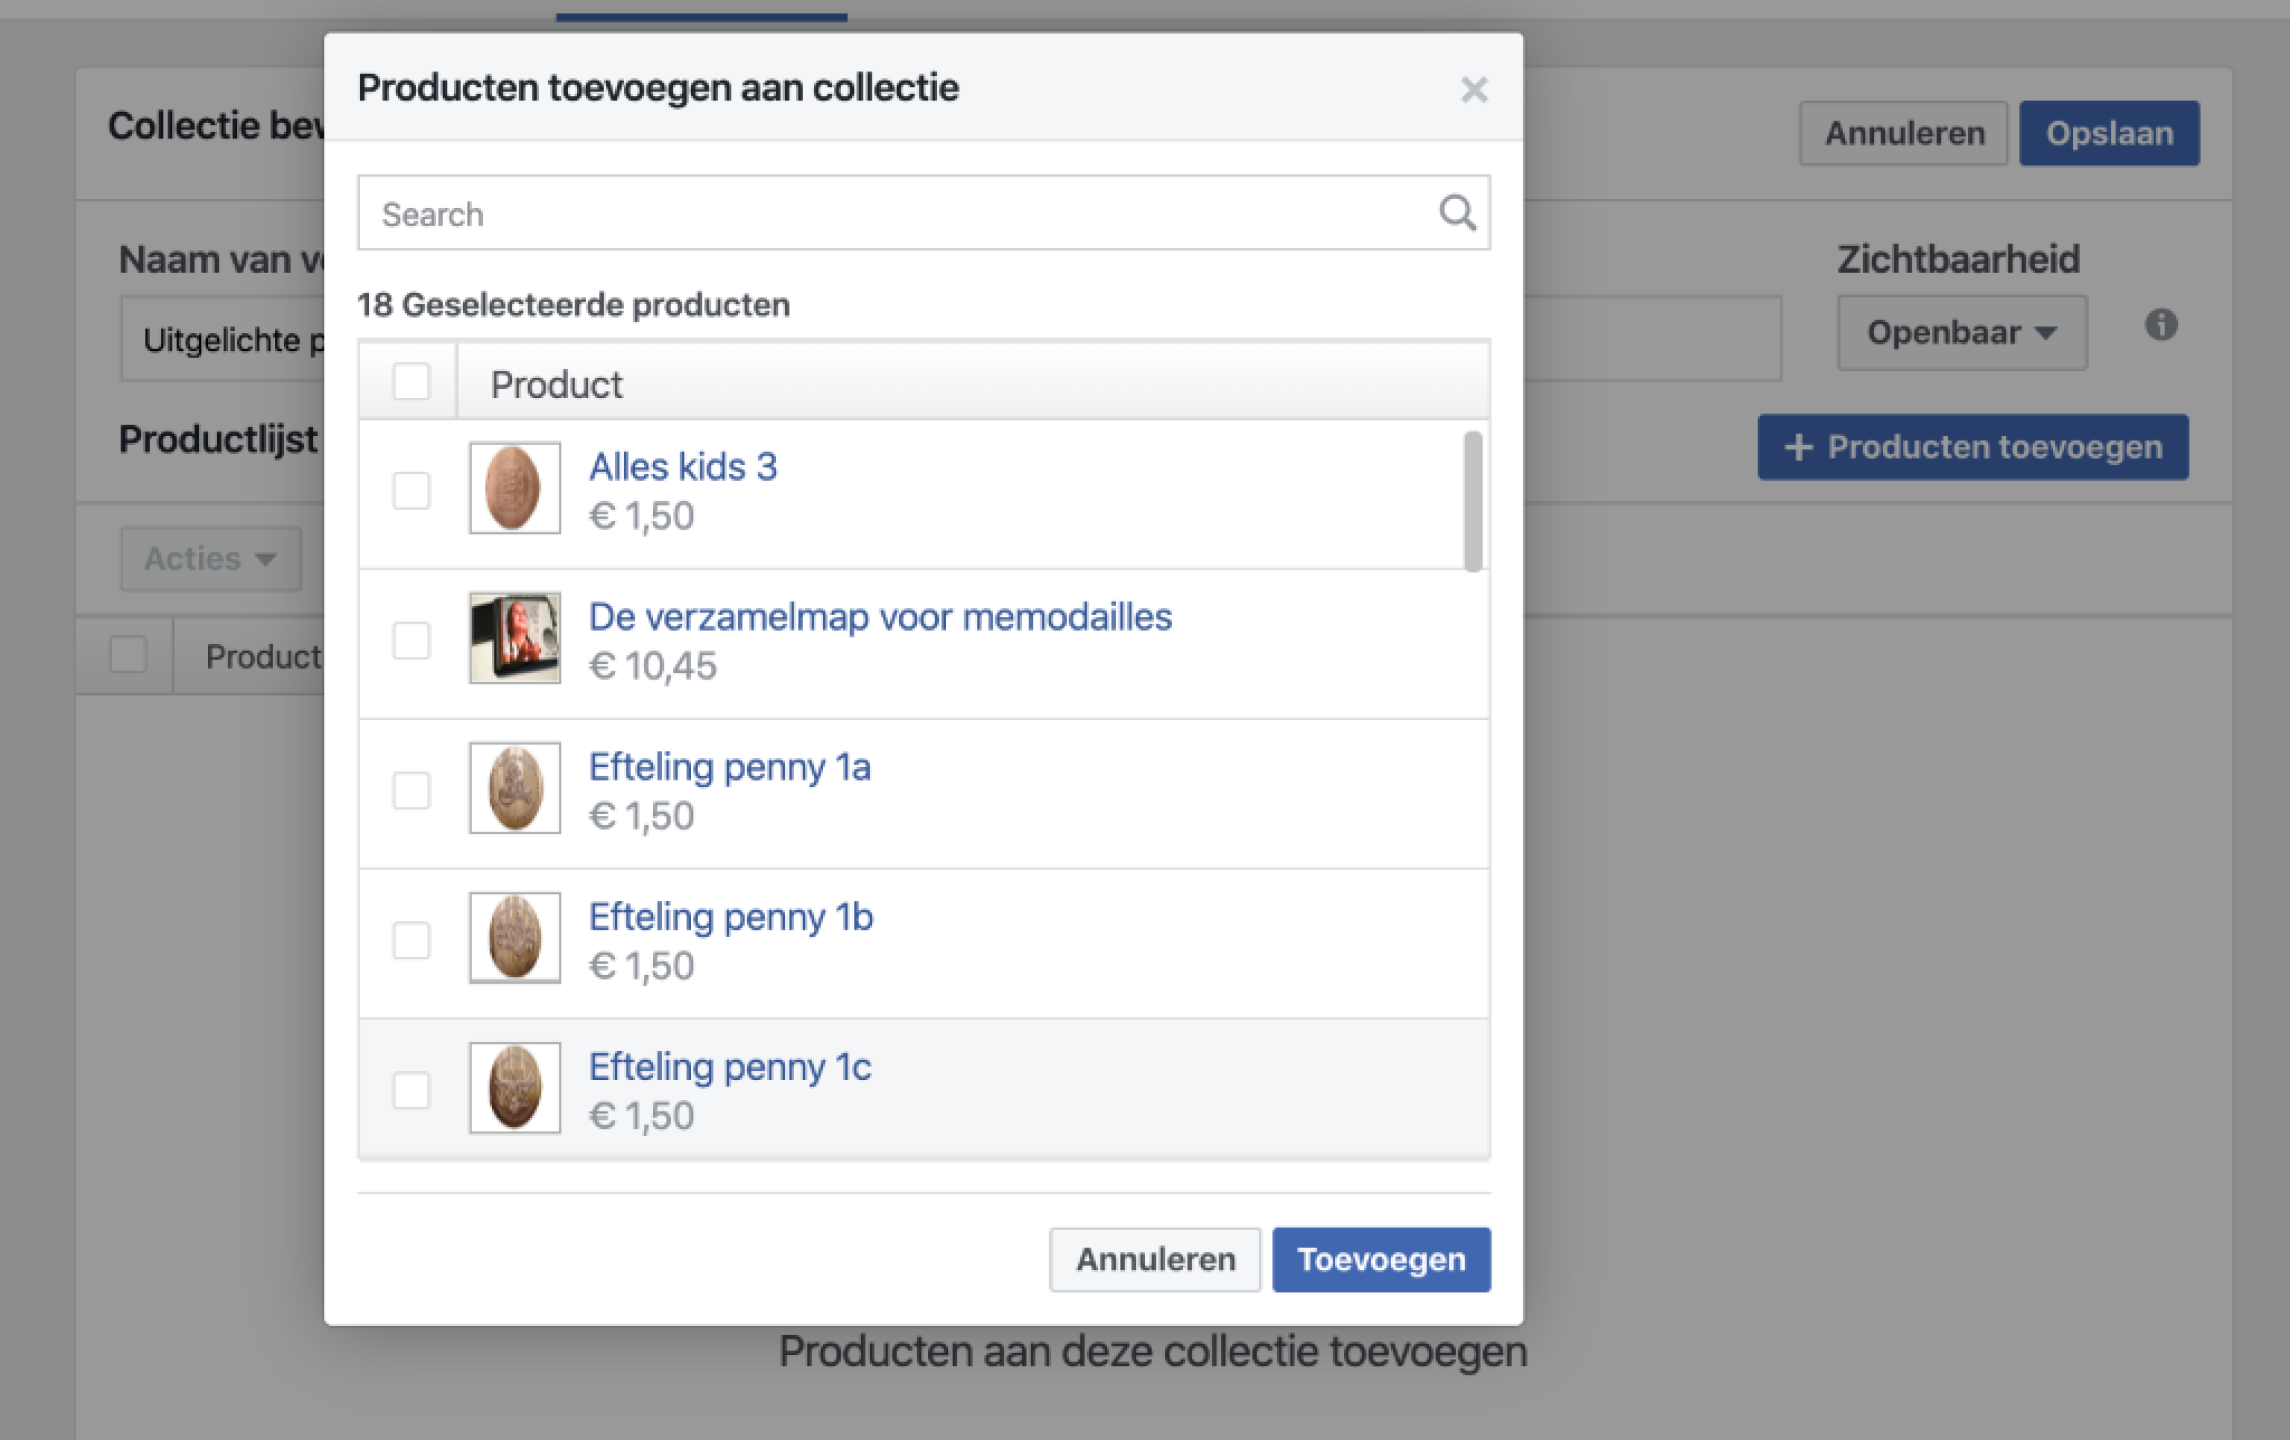Open the Efteling penny 1c link
This screenshot has height=1440, width=2290.
729,1068
